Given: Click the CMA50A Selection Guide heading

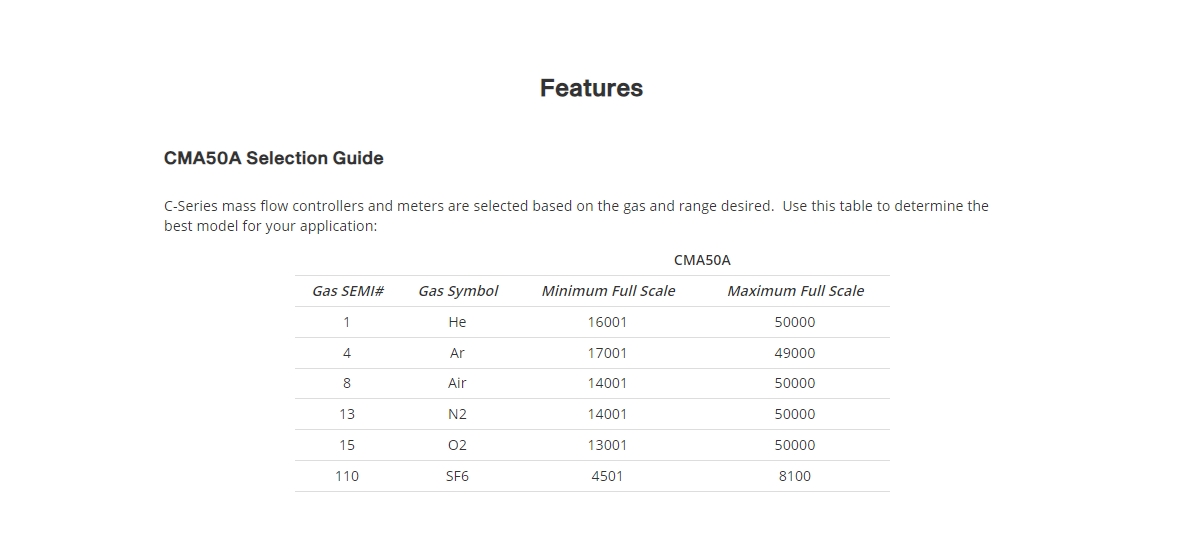Looking at the screenshot, I should point(273,158).
